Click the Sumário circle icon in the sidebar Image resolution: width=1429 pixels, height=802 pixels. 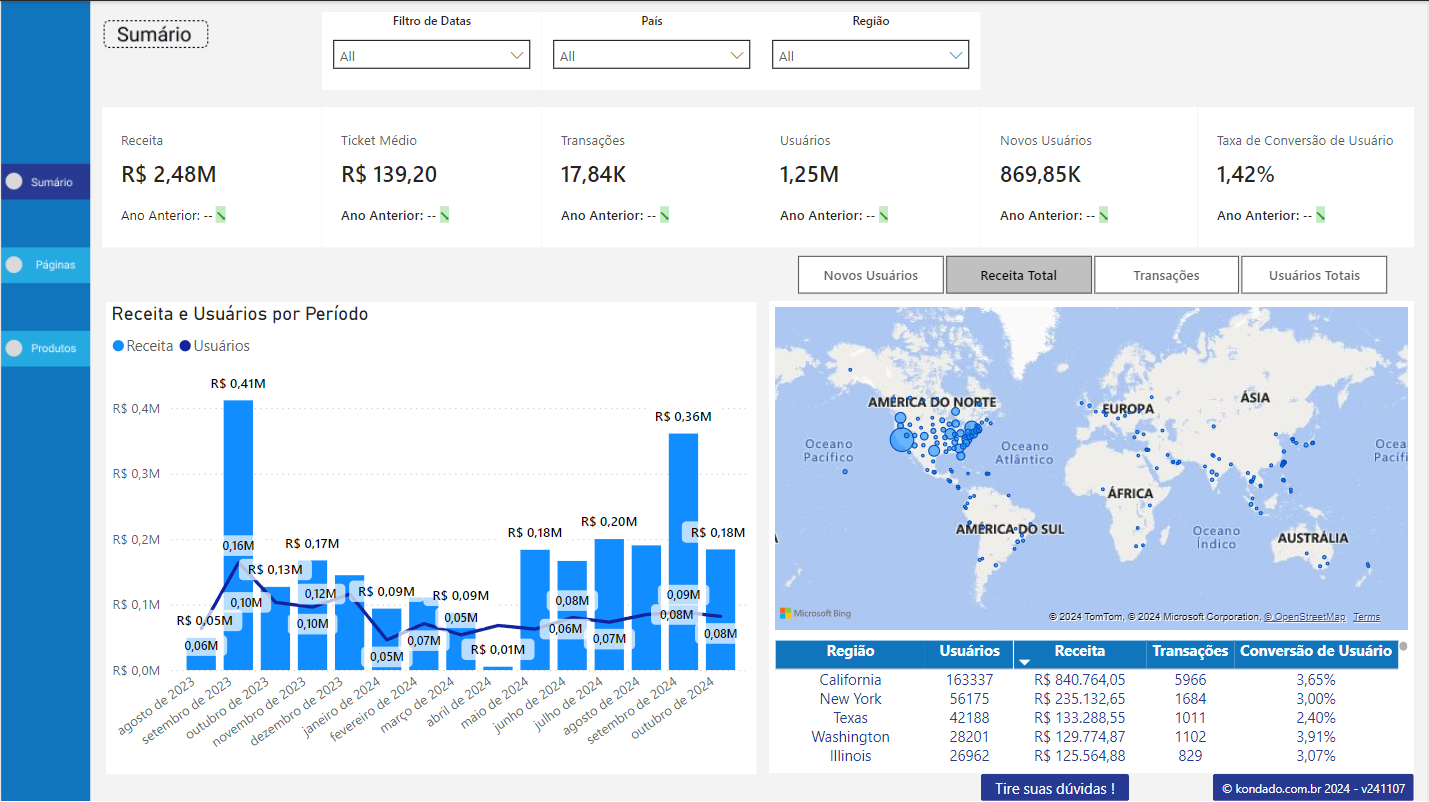pyautogui.click(x=14, y=181)
